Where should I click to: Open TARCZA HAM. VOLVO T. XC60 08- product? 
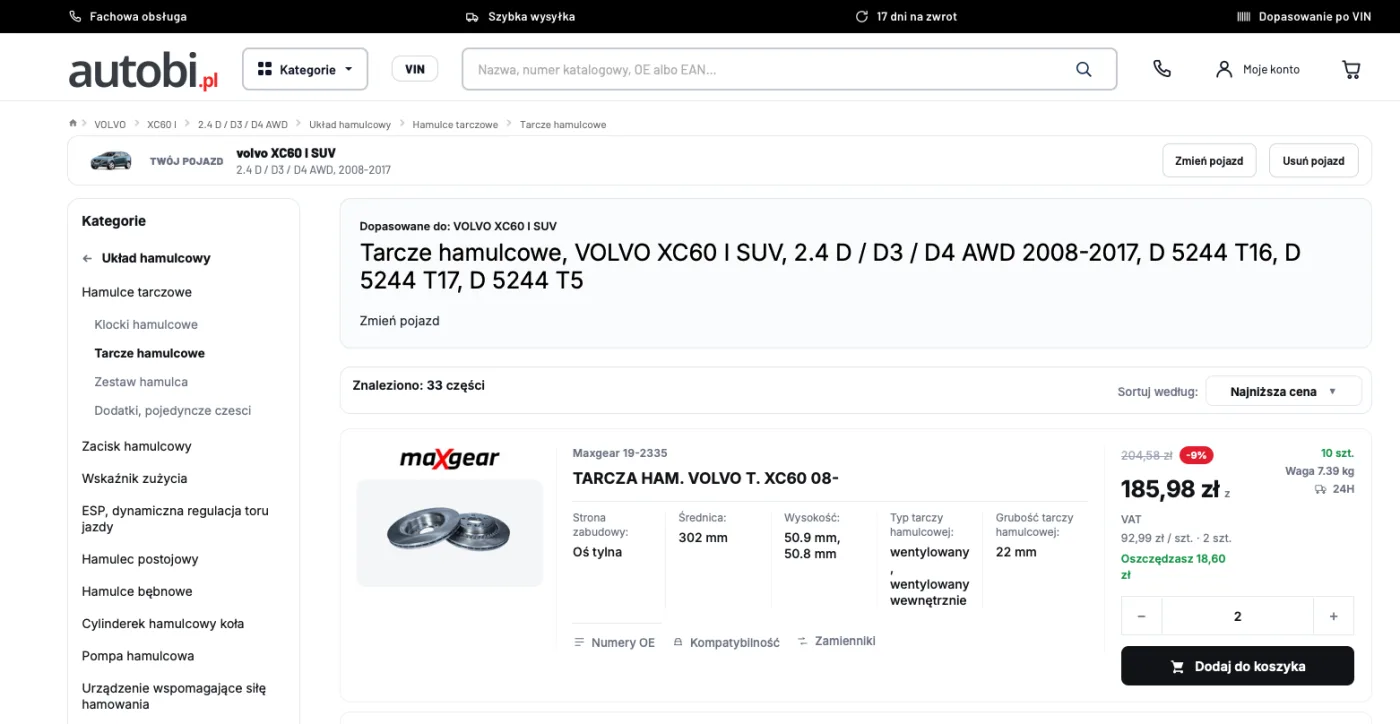coord(705,478)
